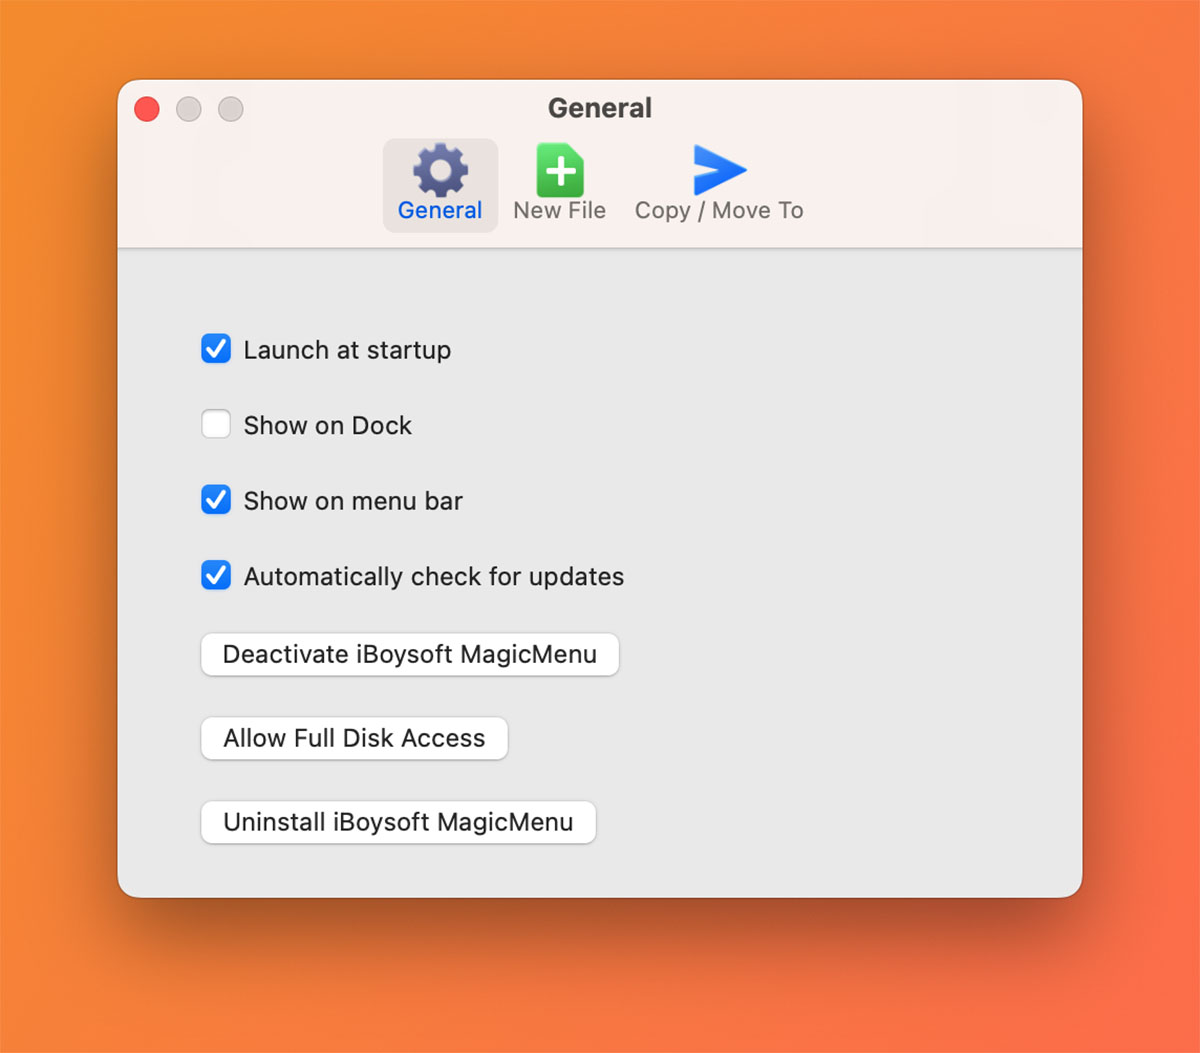This screenshot has width=1200, height=1053.
Task: Select the General gear icon
Action: tap(440, 170)
